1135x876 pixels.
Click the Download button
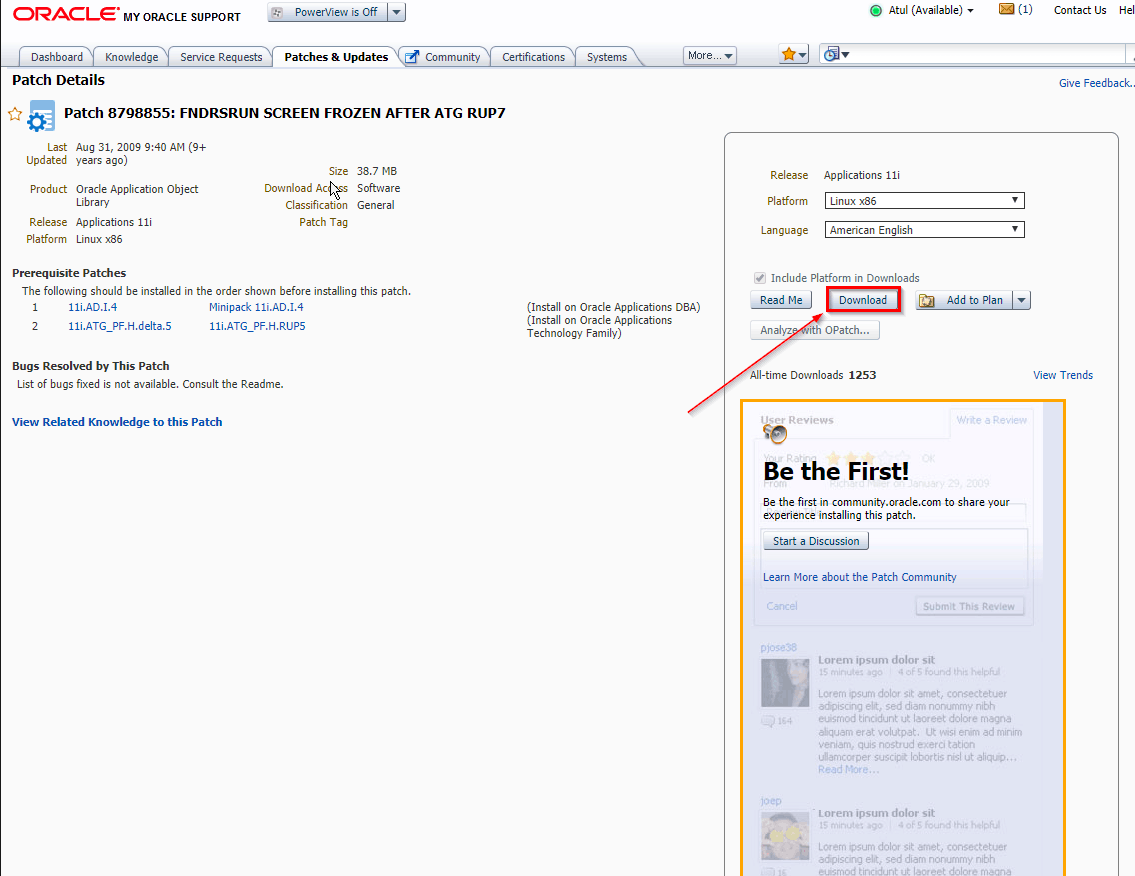click(863, 300)
